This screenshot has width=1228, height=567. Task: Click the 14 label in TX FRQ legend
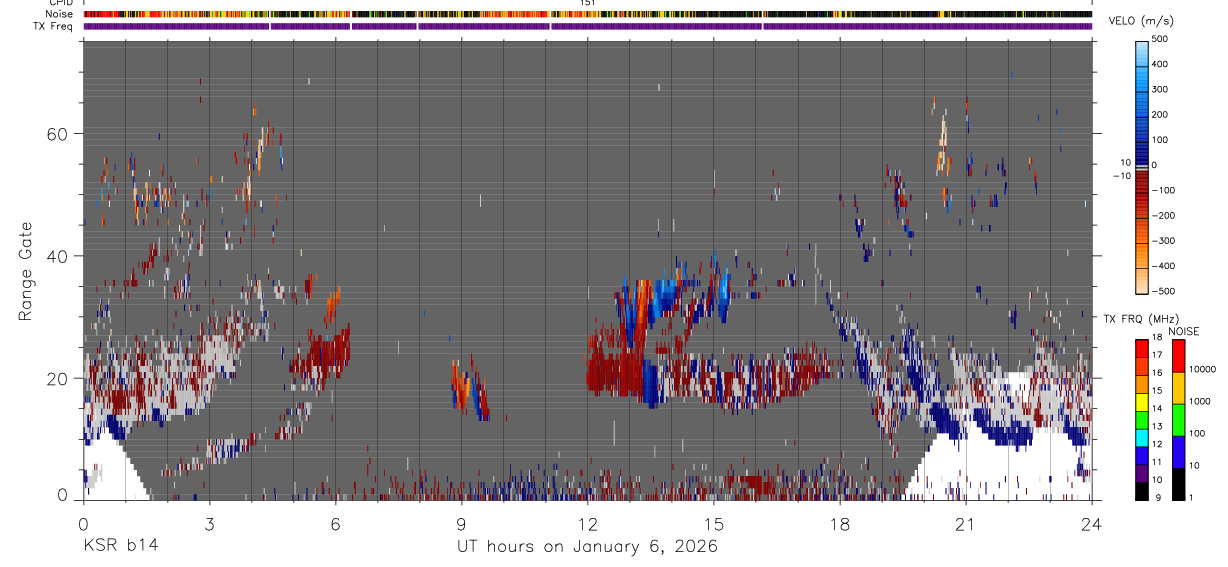pos(1157,409)
